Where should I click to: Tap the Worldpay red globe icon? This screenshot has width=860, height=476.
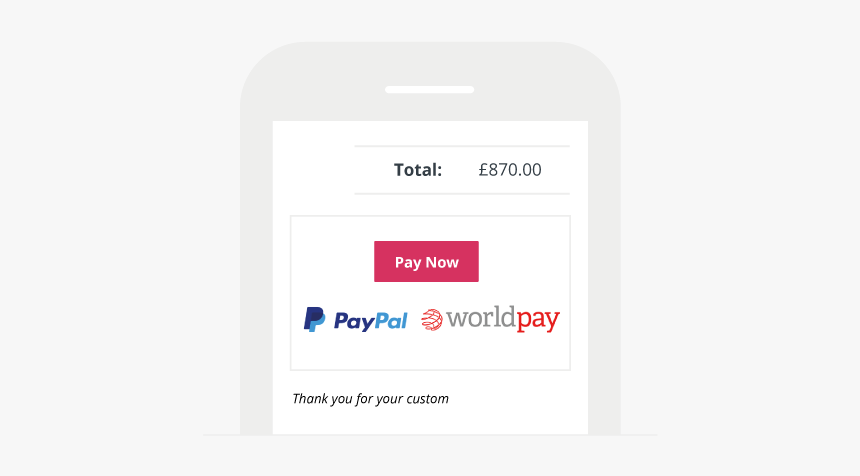tap(432, 320)
